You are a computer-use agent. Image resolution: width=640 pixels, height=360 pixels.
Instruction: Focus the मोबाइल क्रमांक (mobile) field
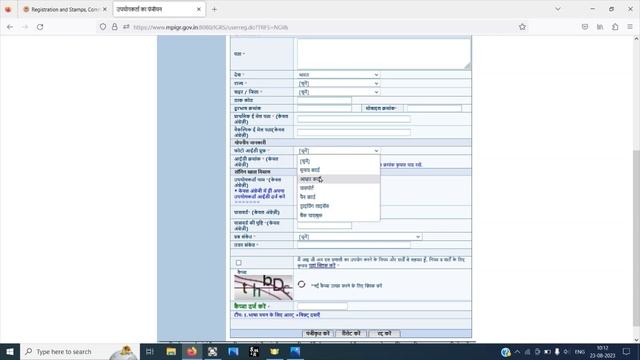[434, 108]
